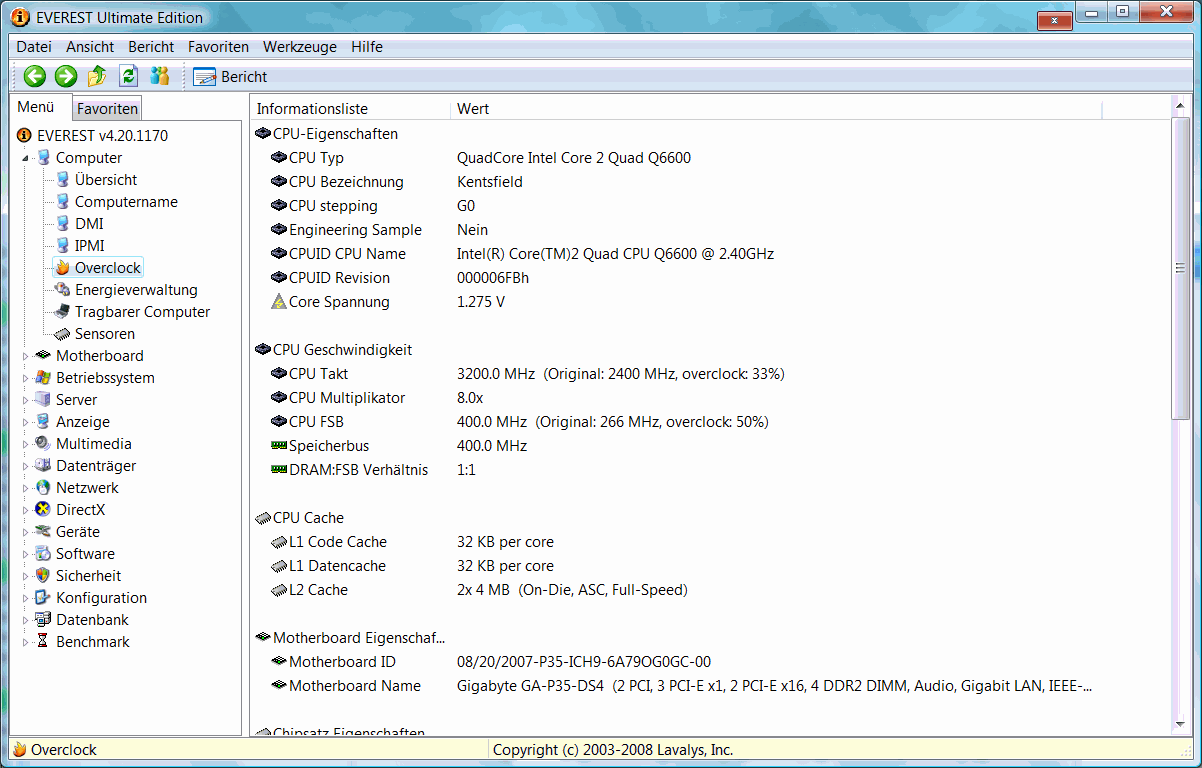Open the Werkzeuge menu
This screenshot has height=768, width=1202.
coord(300,47)
